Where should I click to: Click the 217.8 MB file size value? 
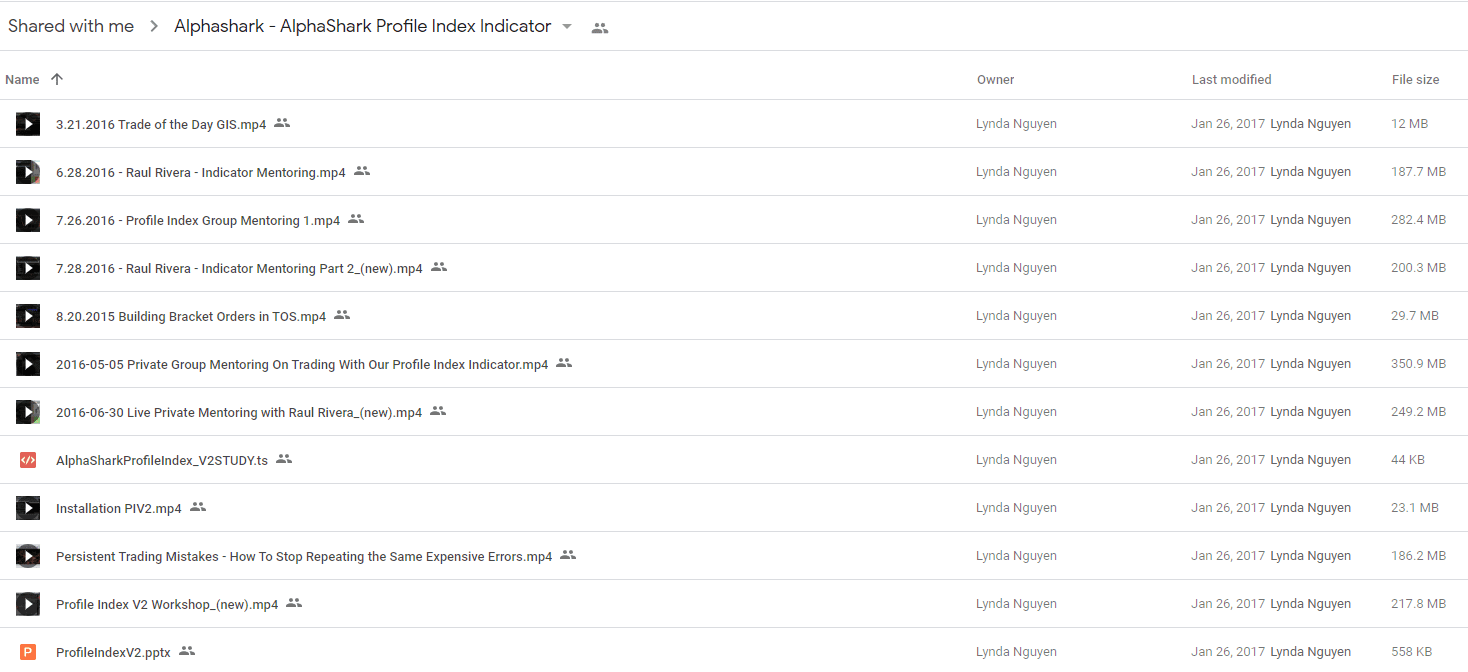1419,604
